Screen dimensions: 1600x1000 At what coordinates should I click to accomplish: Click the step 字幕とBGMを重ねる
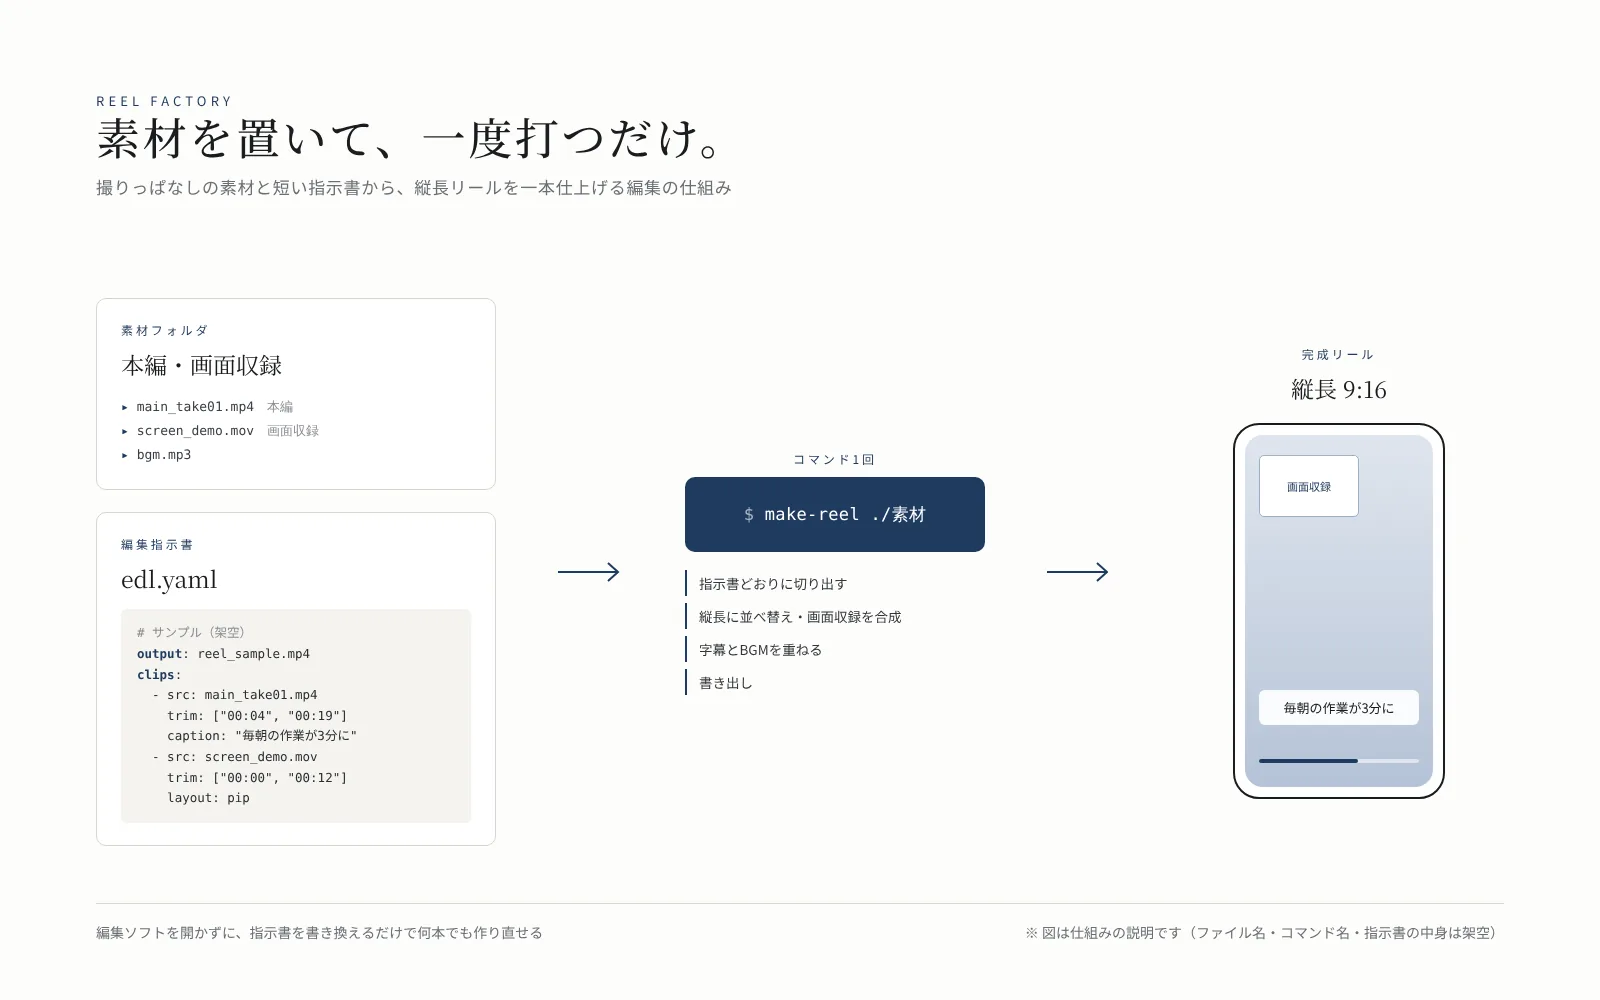(x=760, y=650)
